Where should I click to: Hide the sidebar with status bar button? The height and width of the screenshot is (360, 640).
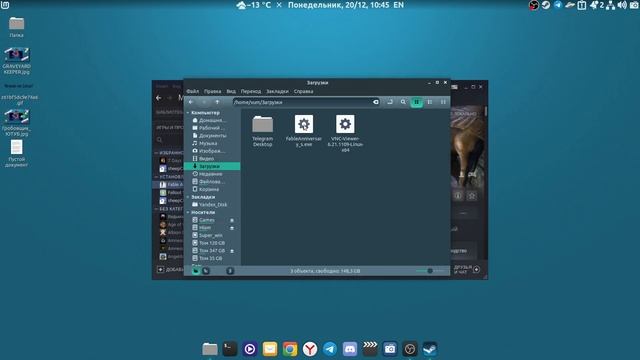230,271
